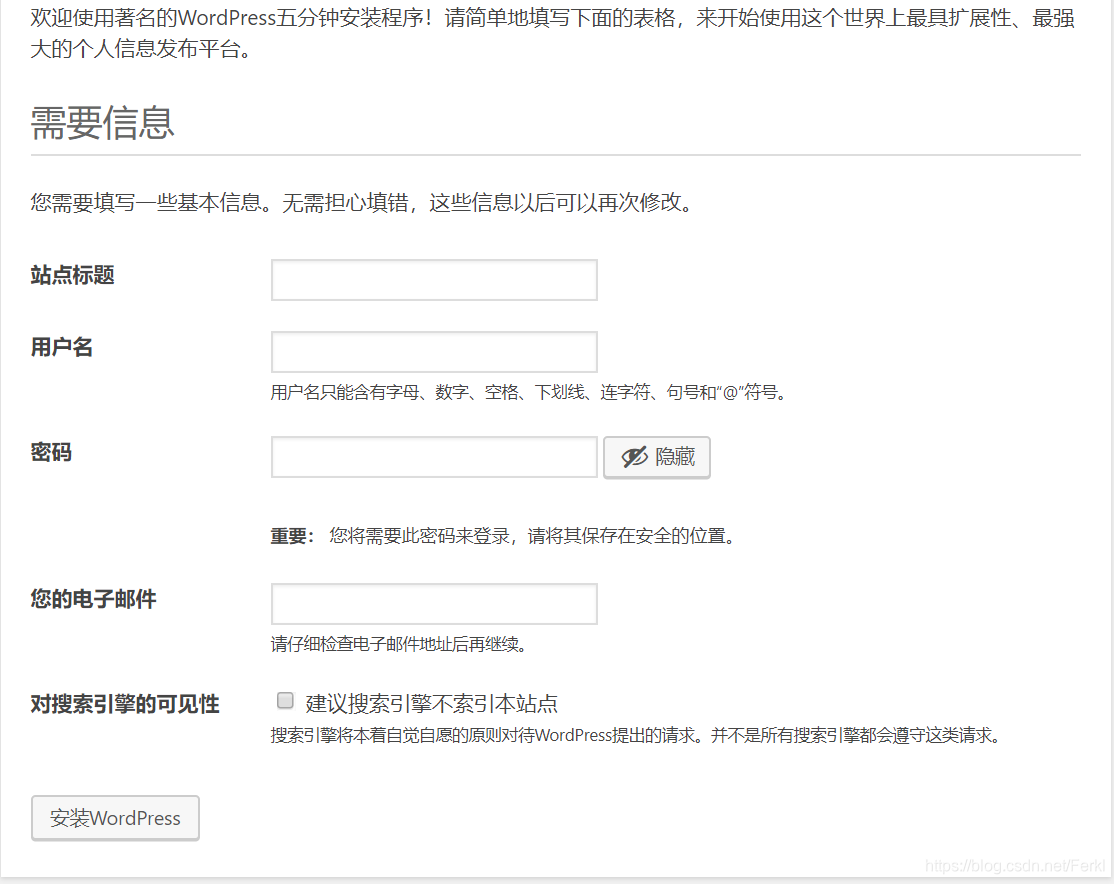This screenshot has width=1114, height=884.
Task: Click the 站点标题 label
Action: click(x=72, y=275)
